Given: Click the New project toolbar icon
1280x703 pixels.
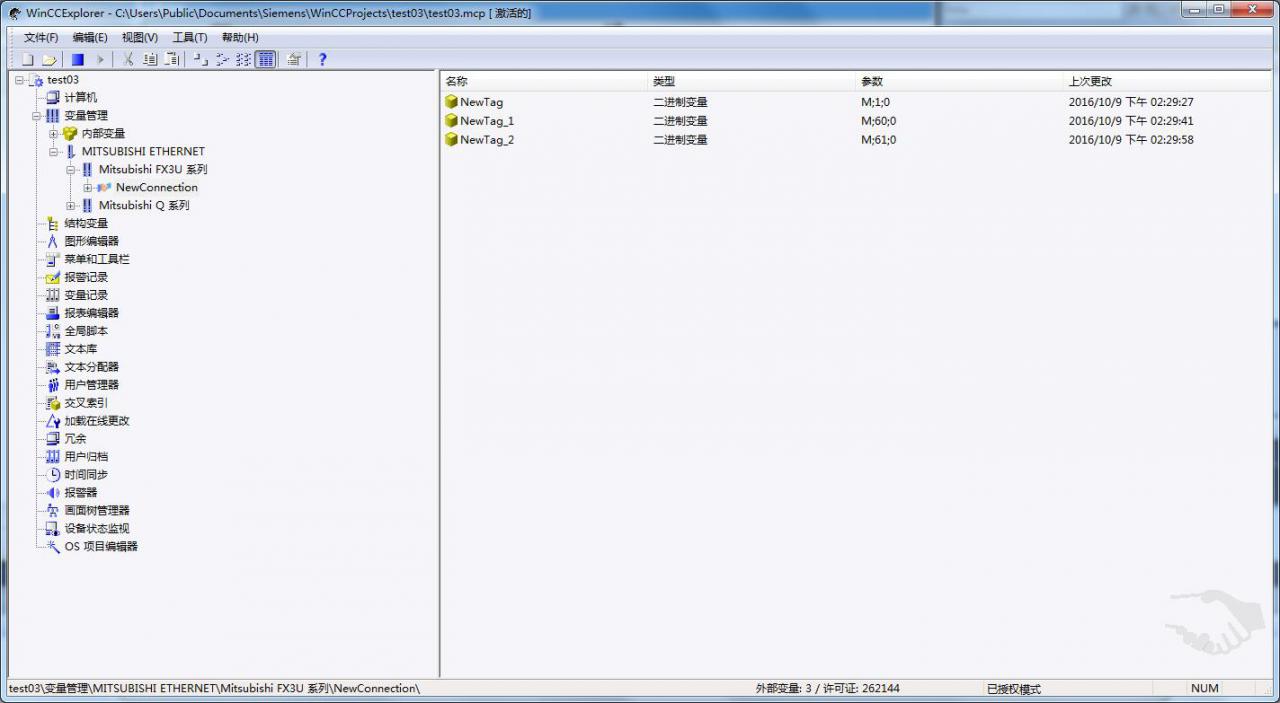Looking at the screenshot, I should [28, 59].
